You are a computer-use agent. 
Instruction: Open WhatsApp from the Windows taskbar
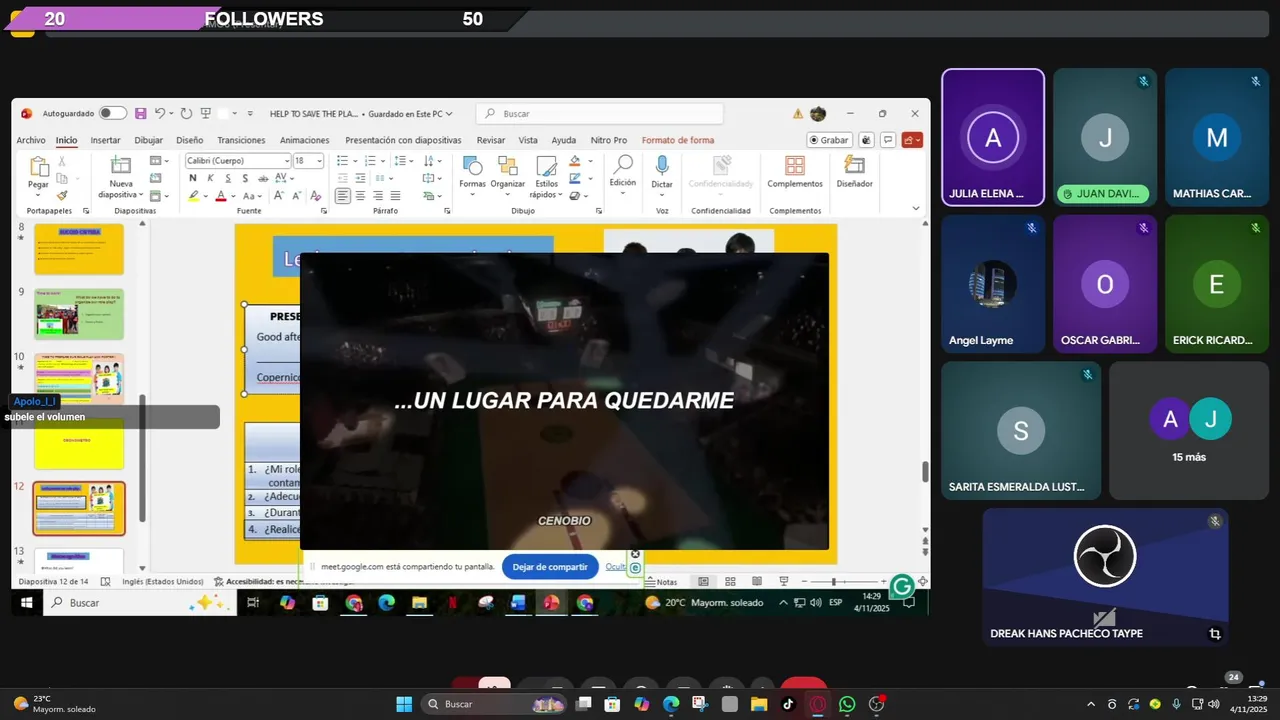coord(847,704)
